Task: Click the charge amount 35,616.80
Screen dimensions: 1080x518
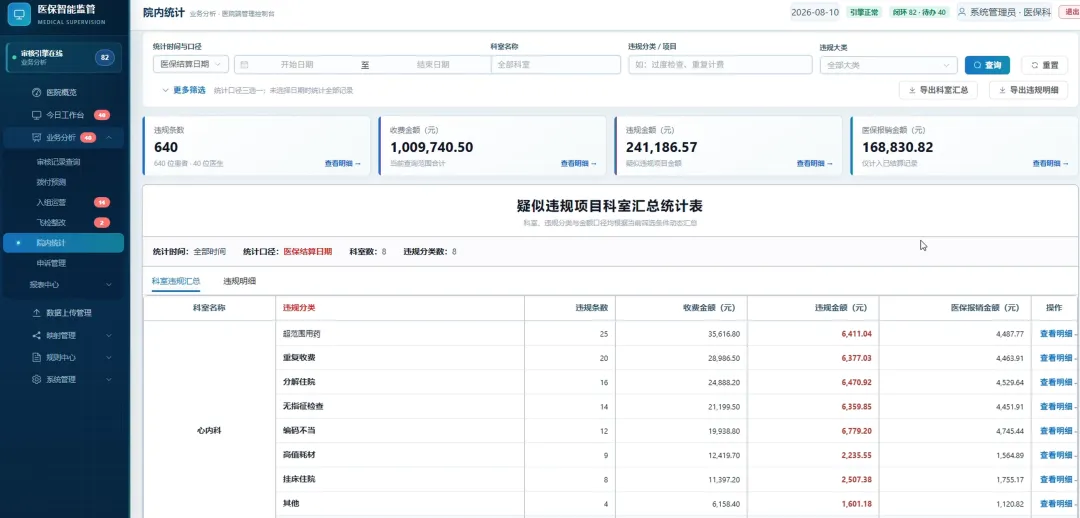Action: click(724, 334)
